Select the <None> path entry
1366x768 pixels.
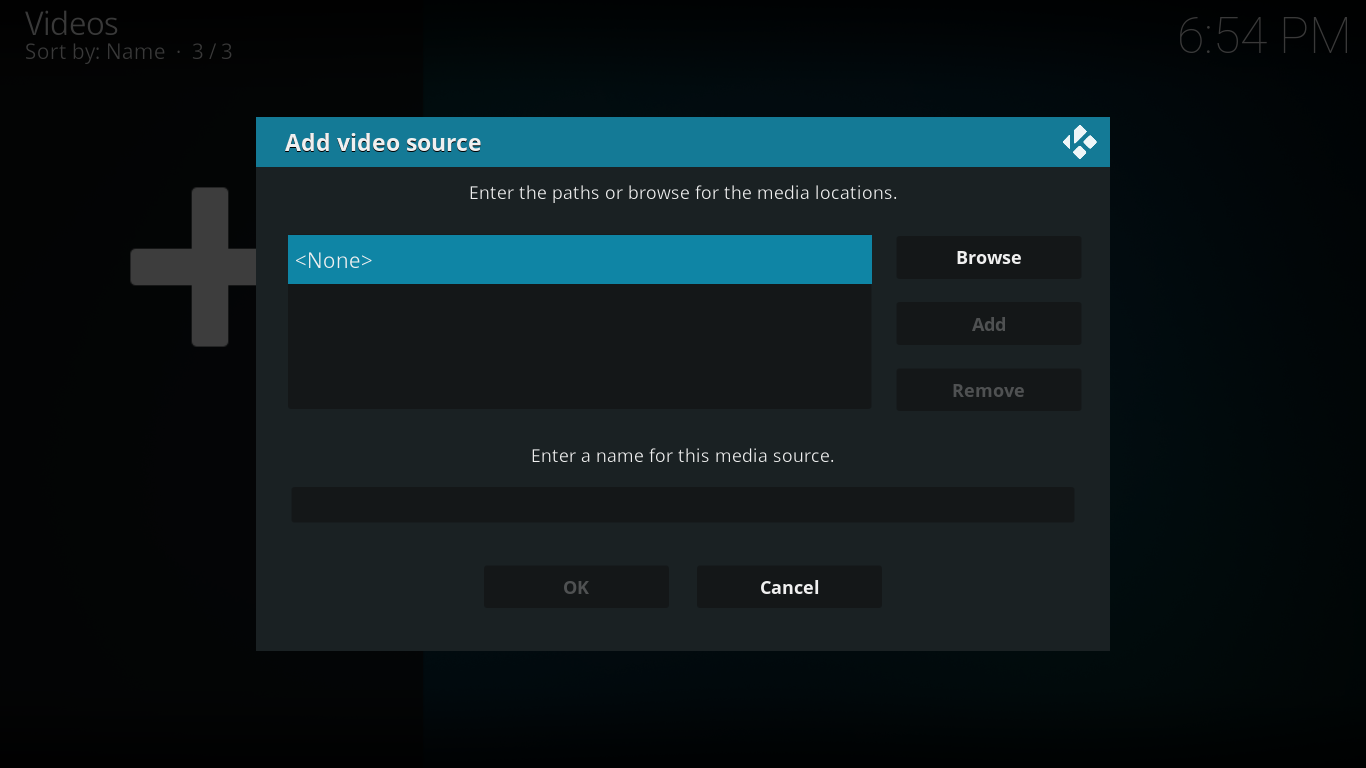click(579, 260)
